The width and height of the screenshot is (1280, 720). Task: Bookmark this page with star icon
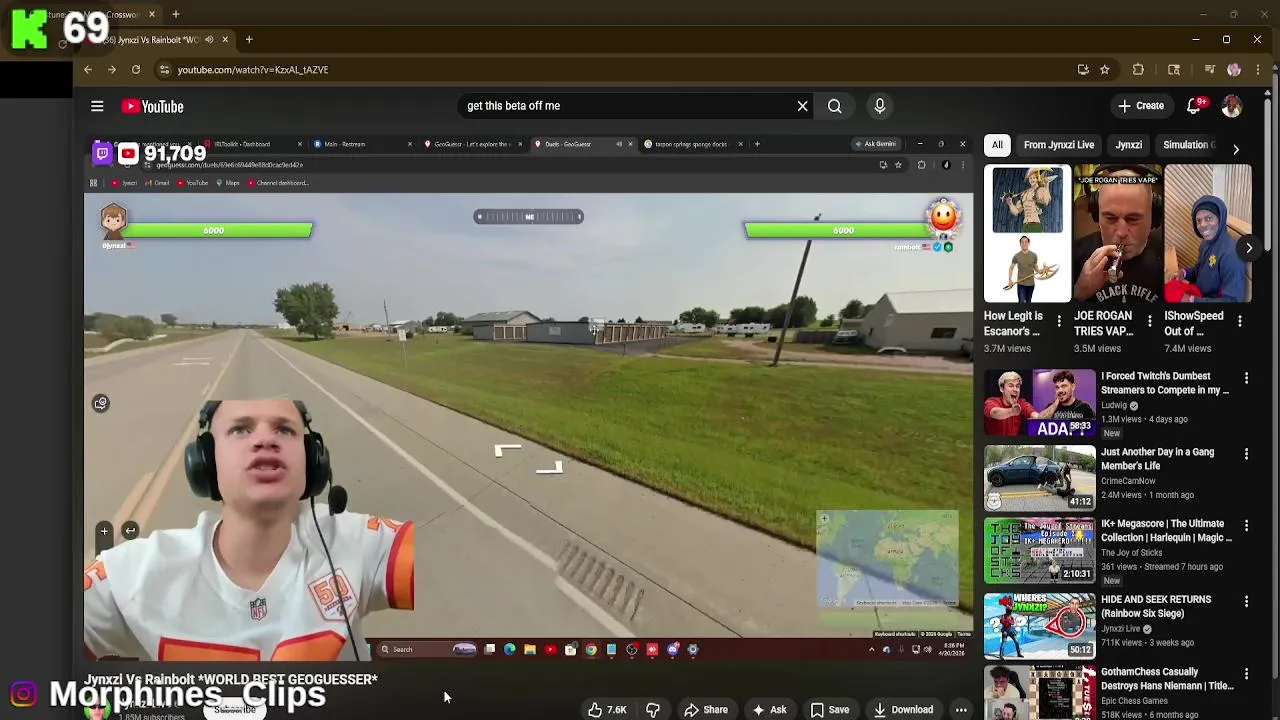click(x=1105, y=70)
